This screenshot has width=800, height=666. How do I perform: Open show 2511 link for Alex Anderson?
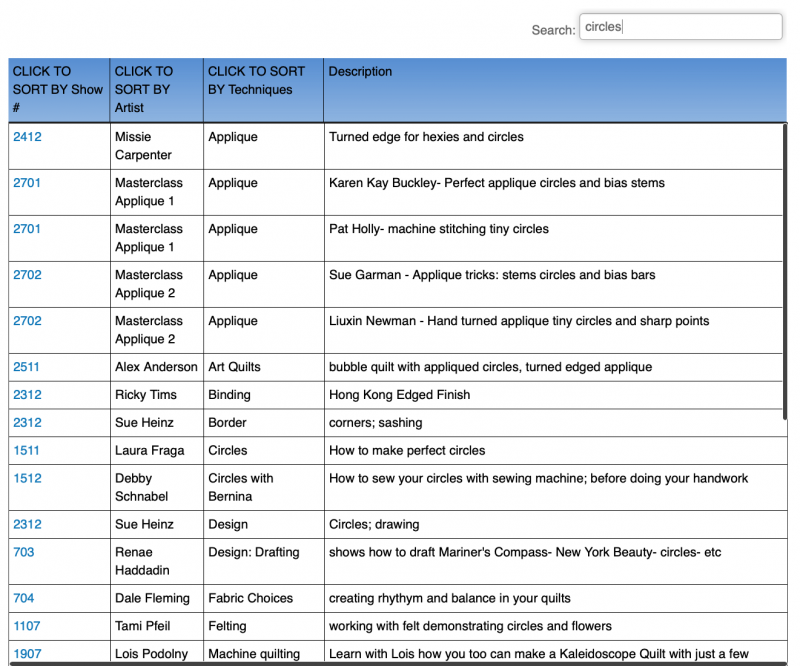[27, 367]
